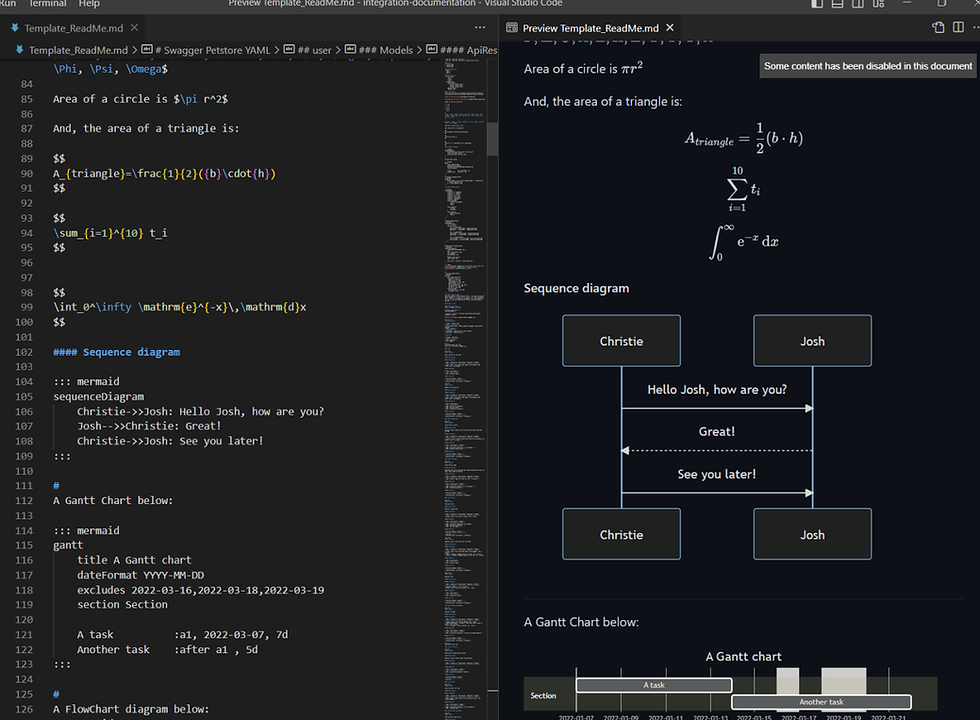
Task: Click the 'sequenceDiagram' code line
Action: click(x=98, y=397)
